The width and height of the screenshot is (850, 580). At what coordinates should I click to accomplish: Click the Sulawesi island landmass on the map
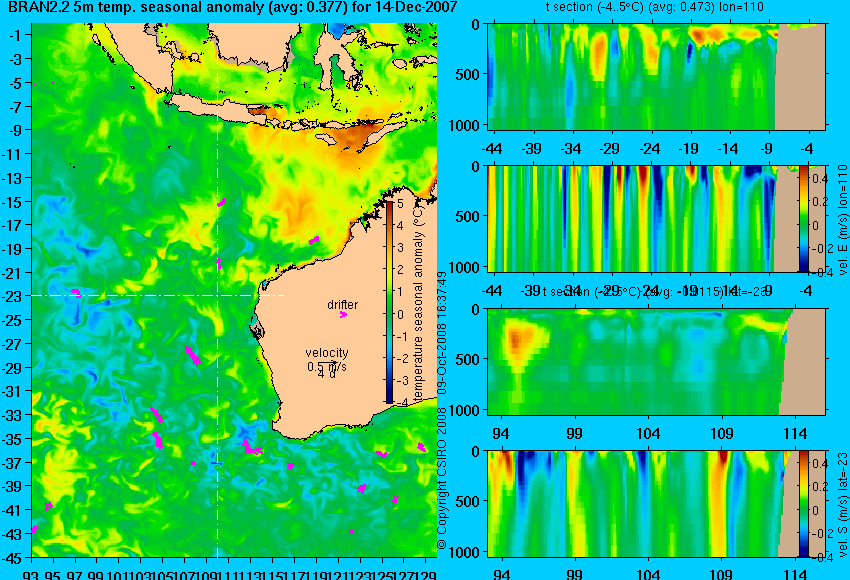click(x=337, y=57)
